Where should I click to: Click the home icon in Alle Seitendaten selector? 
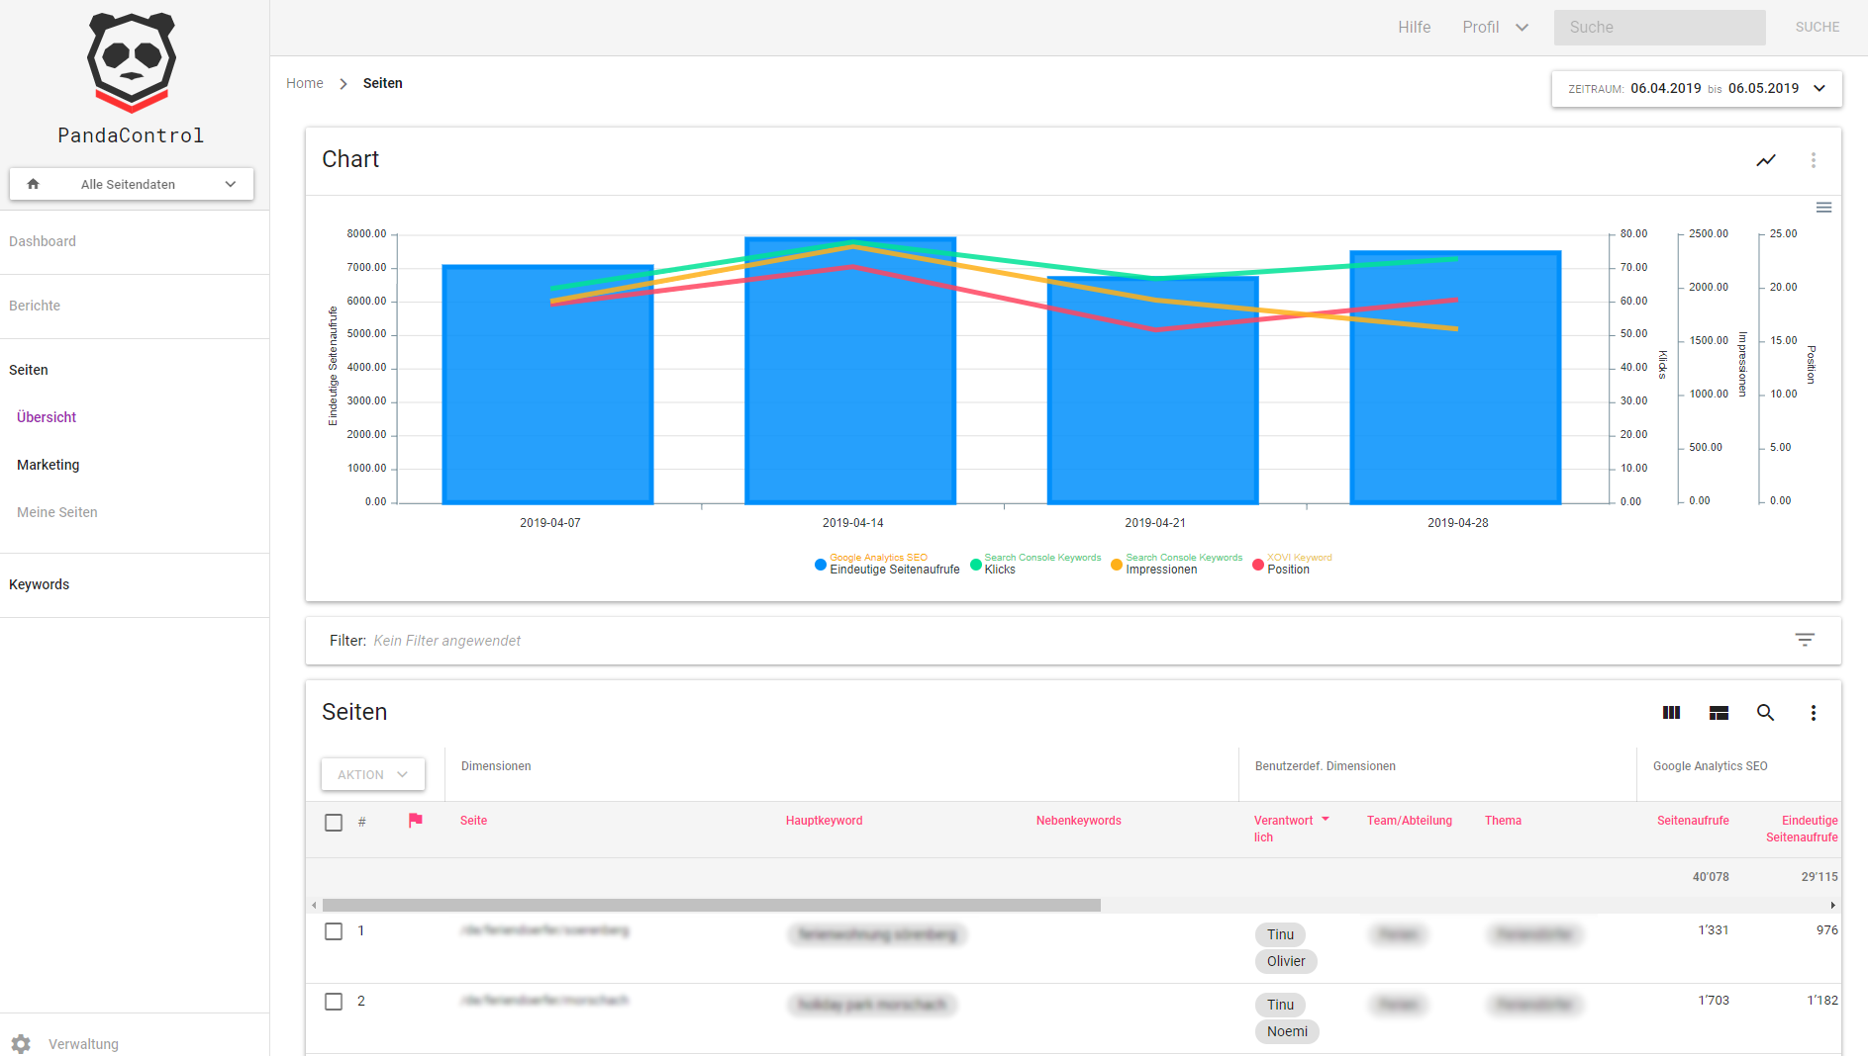[33, 184]
